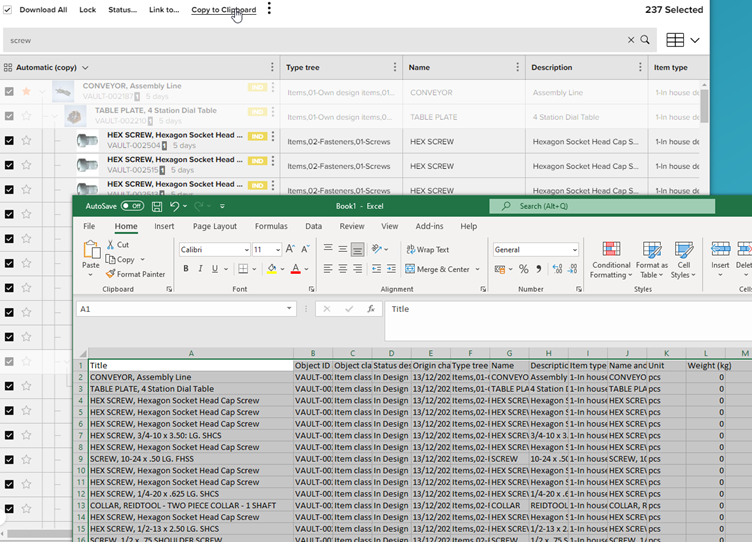Open Fill Color yellow swatch

(272, 269)
